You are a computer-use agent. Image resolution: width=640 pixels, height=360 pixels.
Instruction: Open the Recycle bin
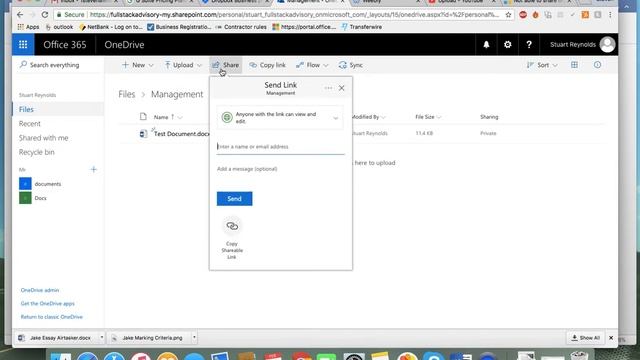[36, 152]
